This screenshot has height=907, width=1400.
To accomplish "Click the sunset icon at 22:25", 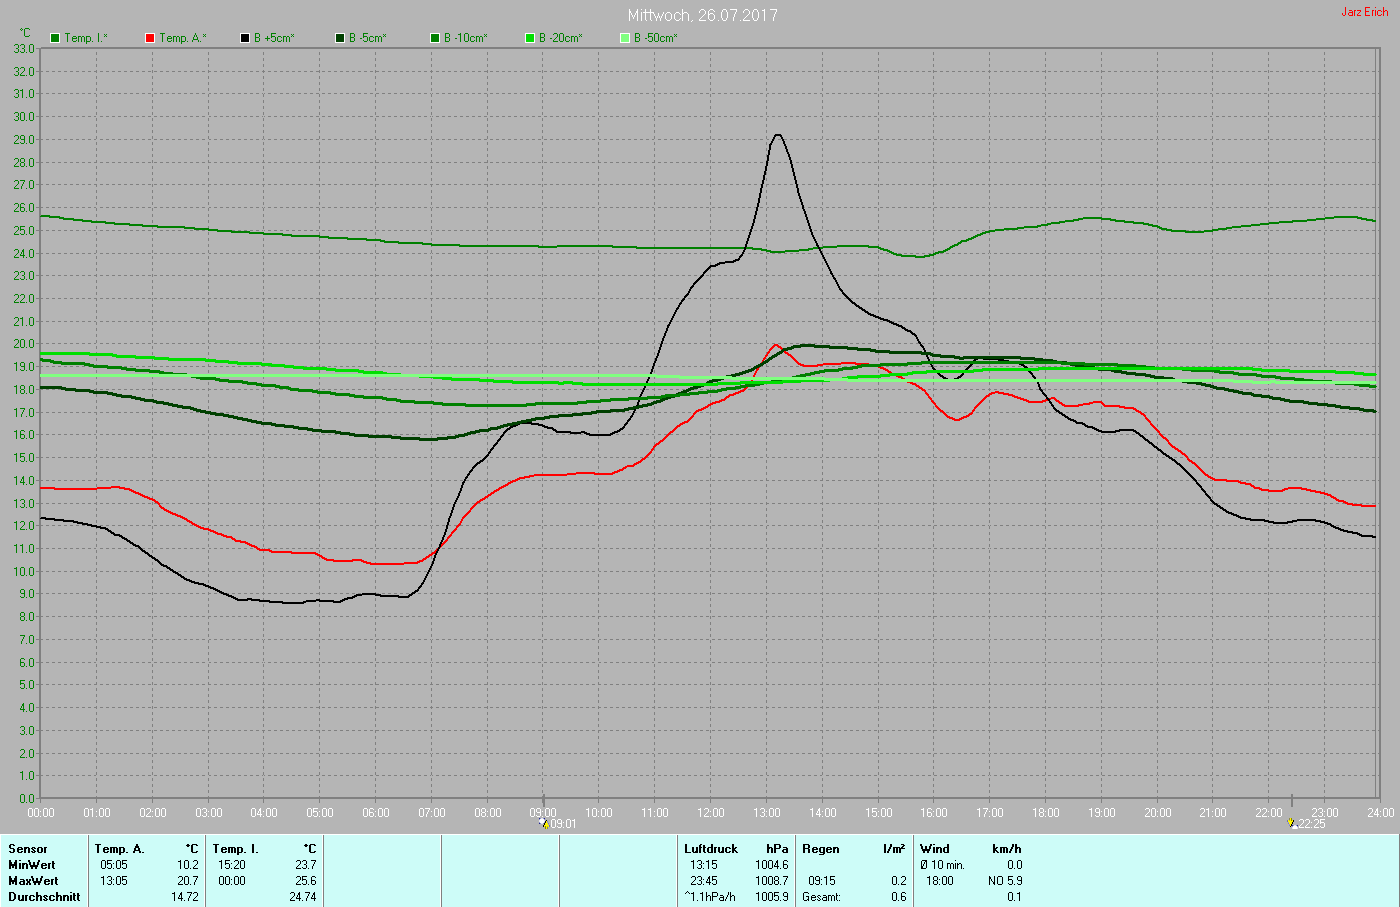I will click(1292, 823).
